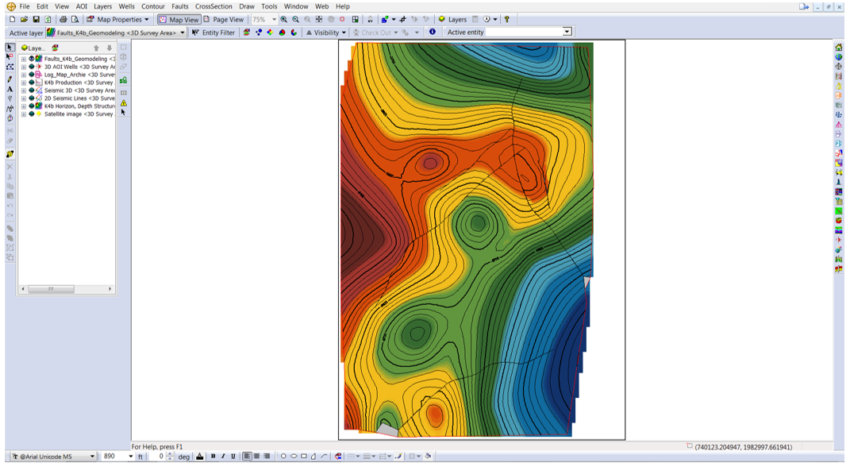This screenshot has width=850, height=467.
Task: Click the ft units button
Action: [140, 457]
